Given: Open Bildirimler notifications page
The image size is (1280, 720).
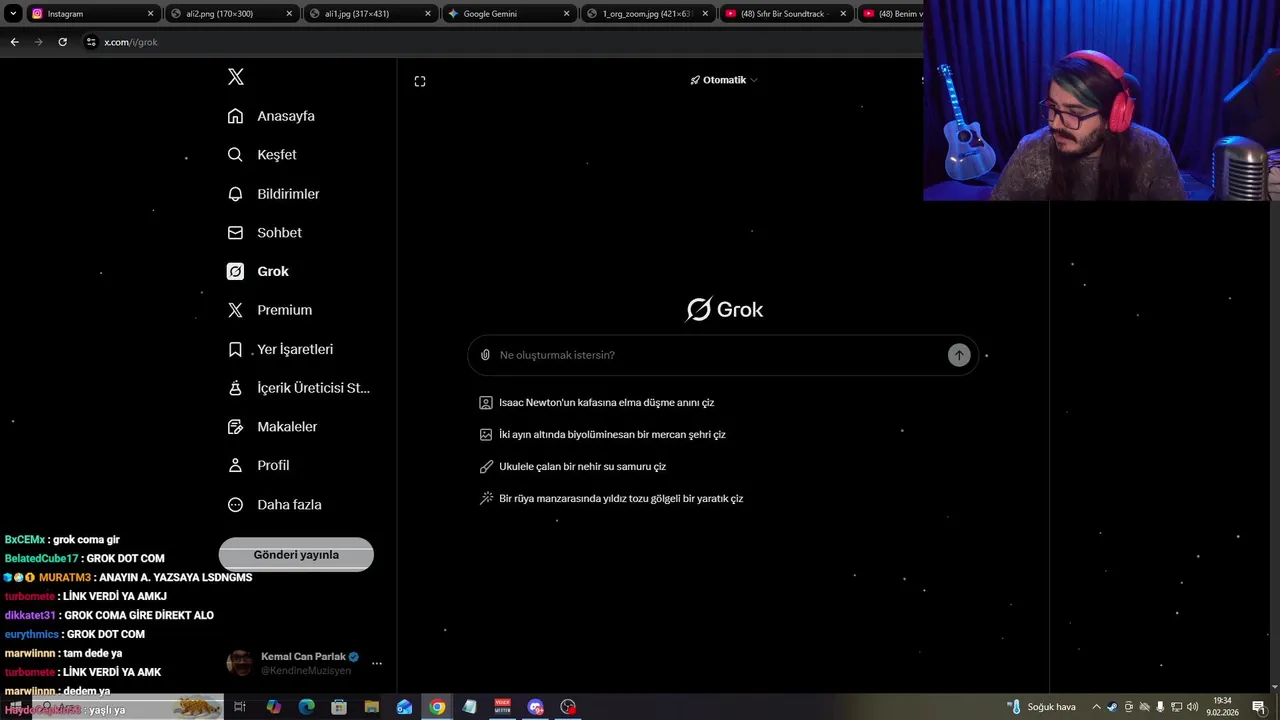Looking at the screenshot, I should click(x=273, y=194).
